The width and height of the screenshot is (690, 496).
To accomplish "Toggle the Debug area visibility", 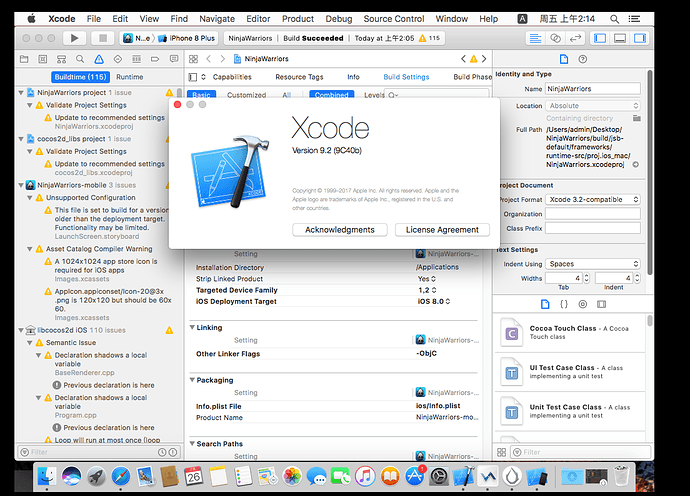I will coord(620,38).
